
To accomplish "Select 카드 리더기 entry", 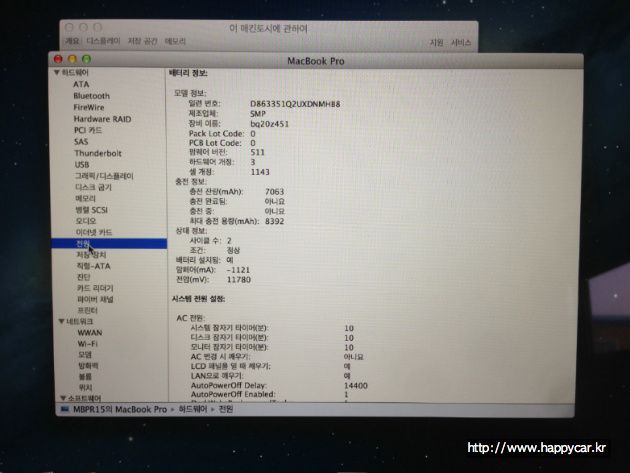I will (95, 289).
